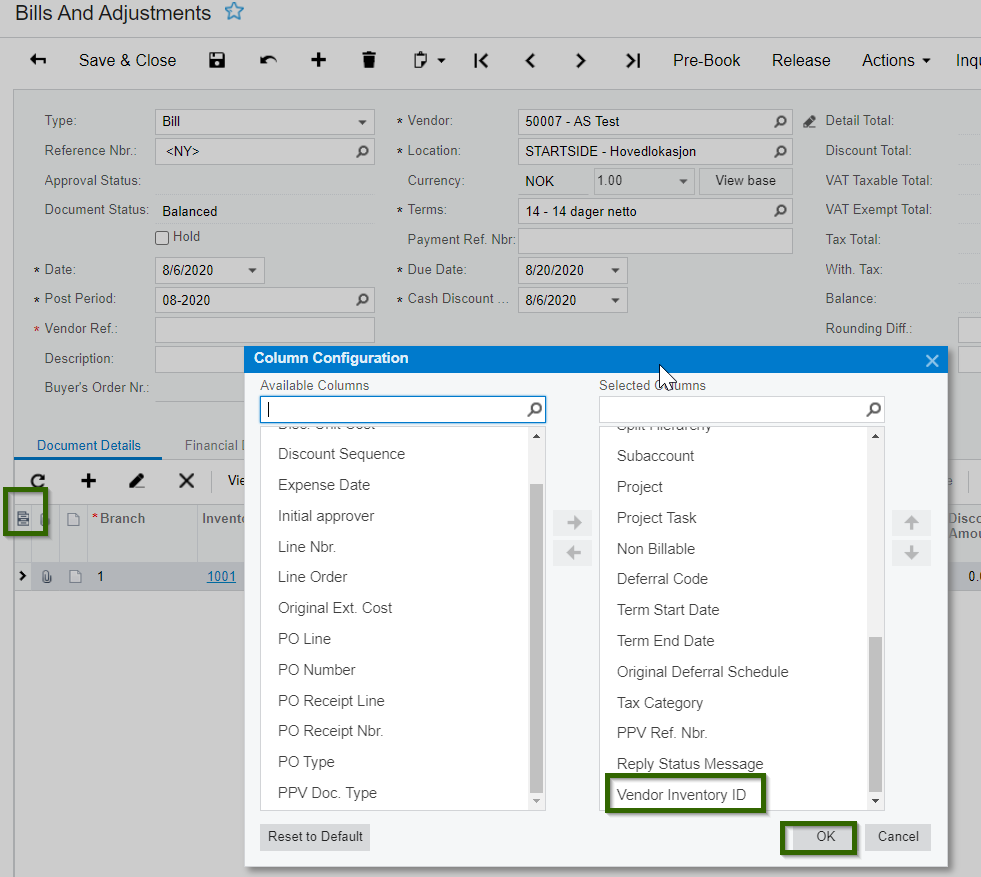
Task: Refresh the document details grid
Action: pos(38,480)
